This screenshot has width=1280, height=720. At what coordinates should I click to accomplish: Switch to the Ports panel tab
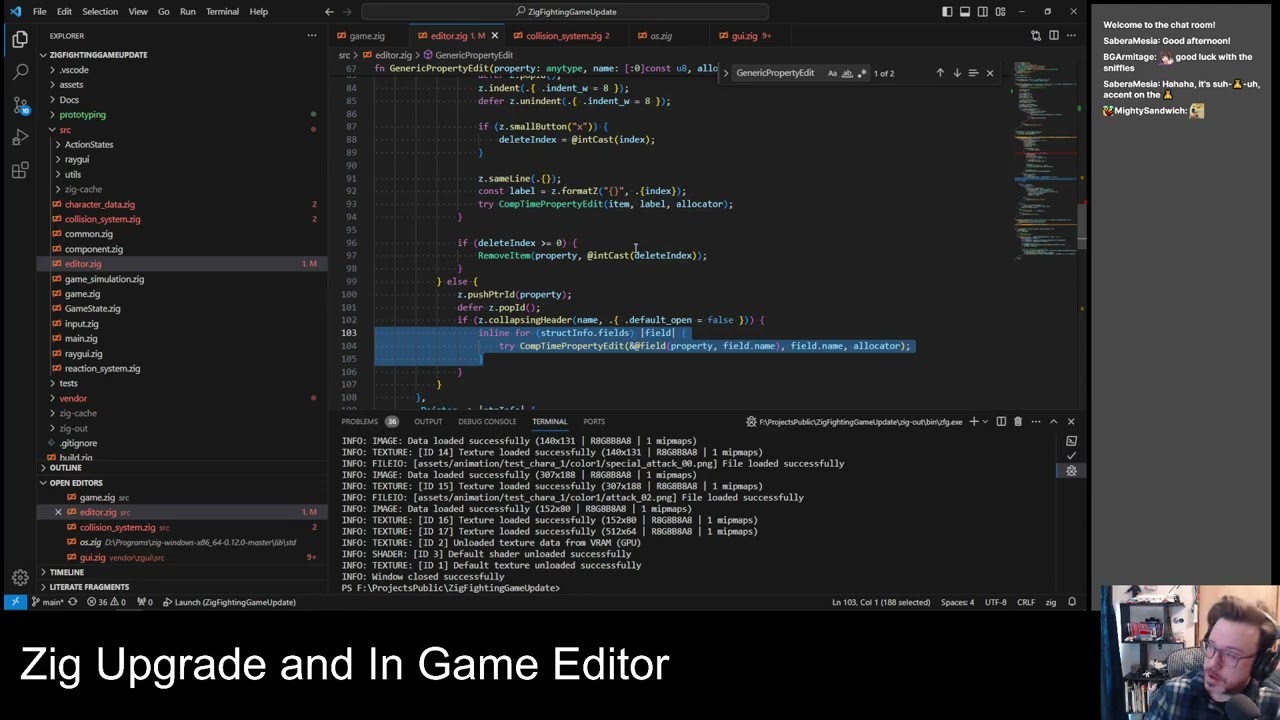(x=594, y=421)
